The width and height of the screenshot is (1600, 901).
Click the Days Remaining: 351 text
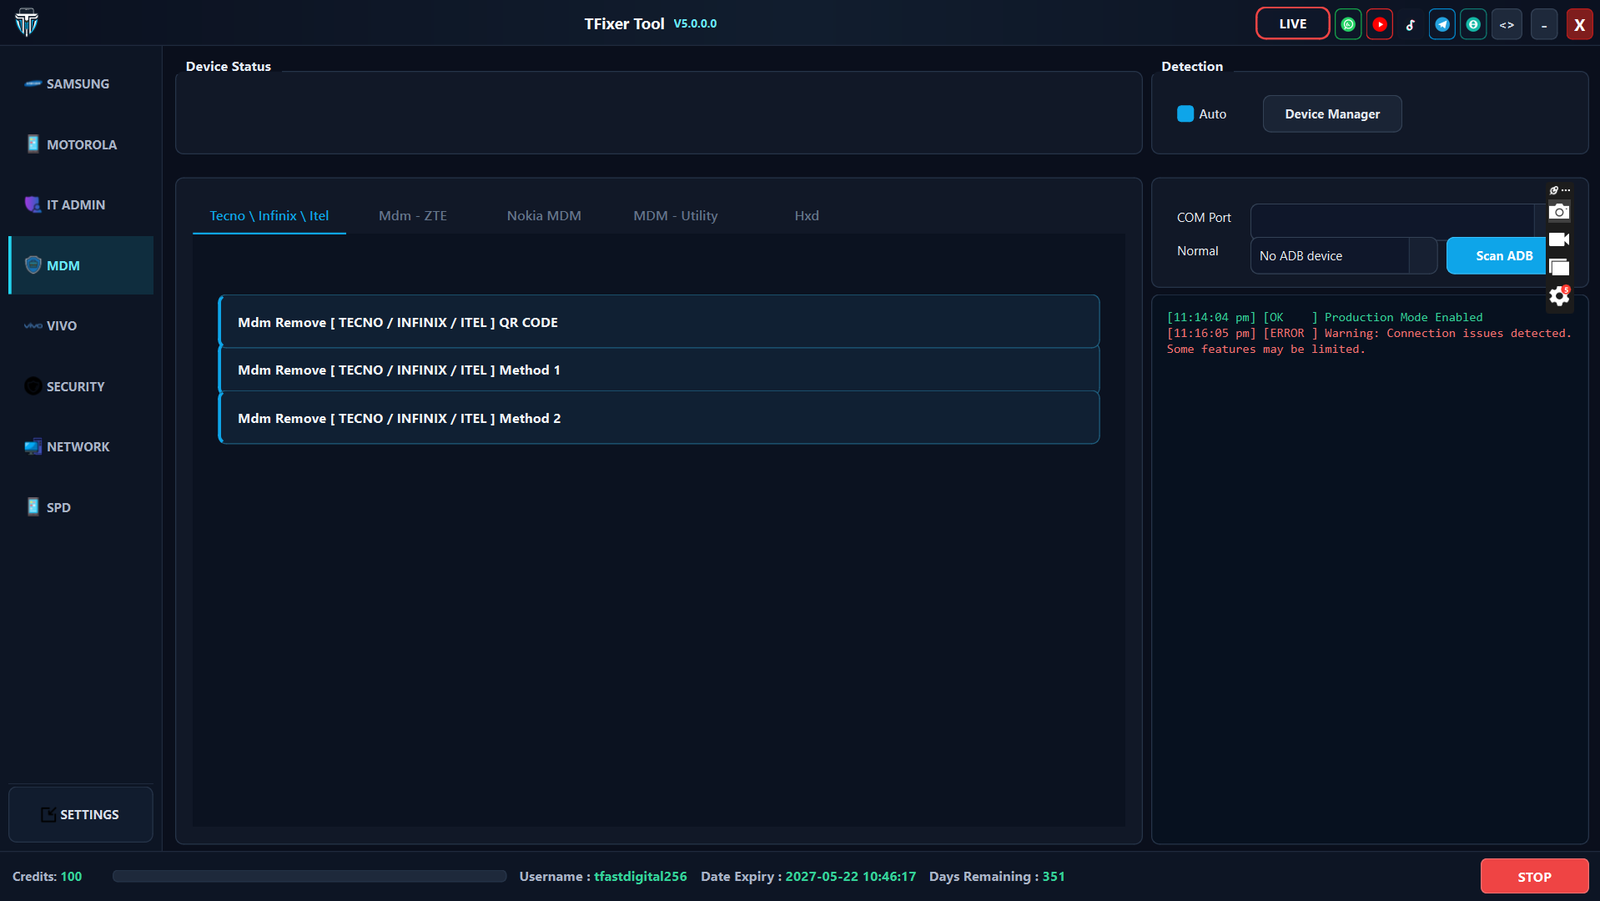tap(997, 877)
